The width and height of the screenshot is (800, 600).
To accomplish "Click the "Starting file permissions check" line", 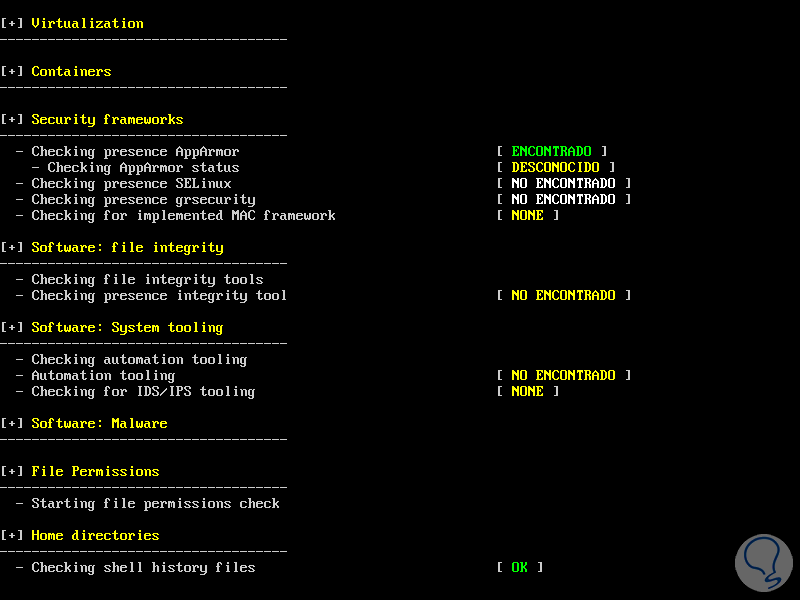I will tap(155, 503).
